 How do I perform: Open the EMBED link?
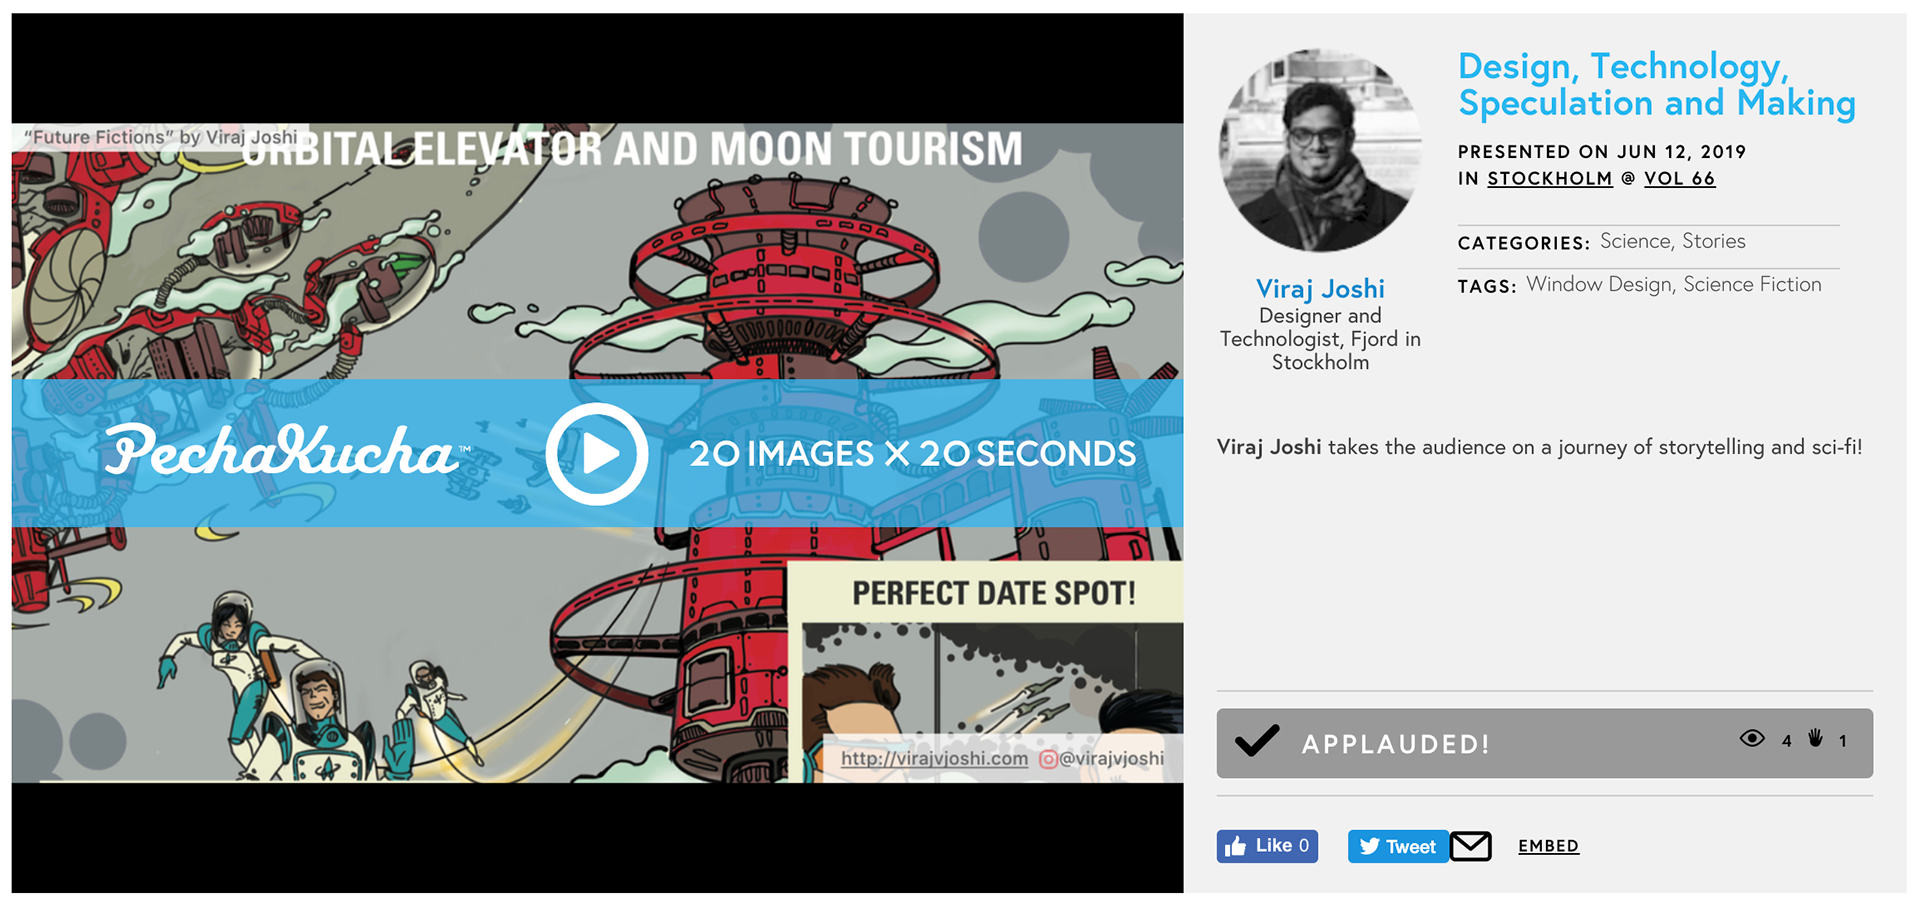tap(1548, 846)
